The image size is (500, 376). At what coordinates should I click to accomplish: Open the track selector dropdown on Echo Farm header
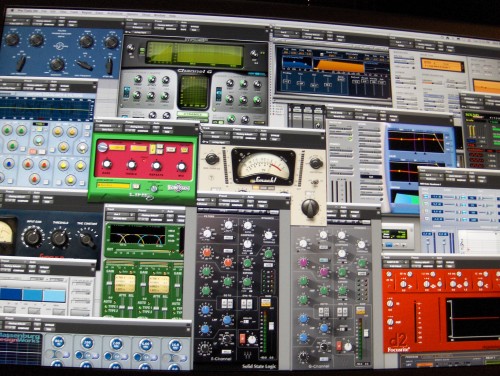tap(109, 126)
